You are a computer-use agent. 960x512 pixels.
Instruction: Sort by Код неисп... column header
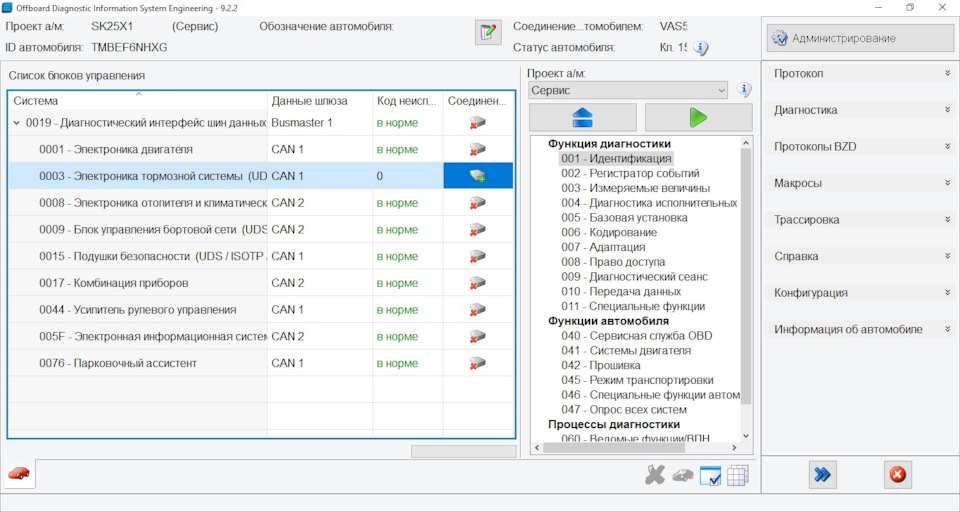(408, 101)
